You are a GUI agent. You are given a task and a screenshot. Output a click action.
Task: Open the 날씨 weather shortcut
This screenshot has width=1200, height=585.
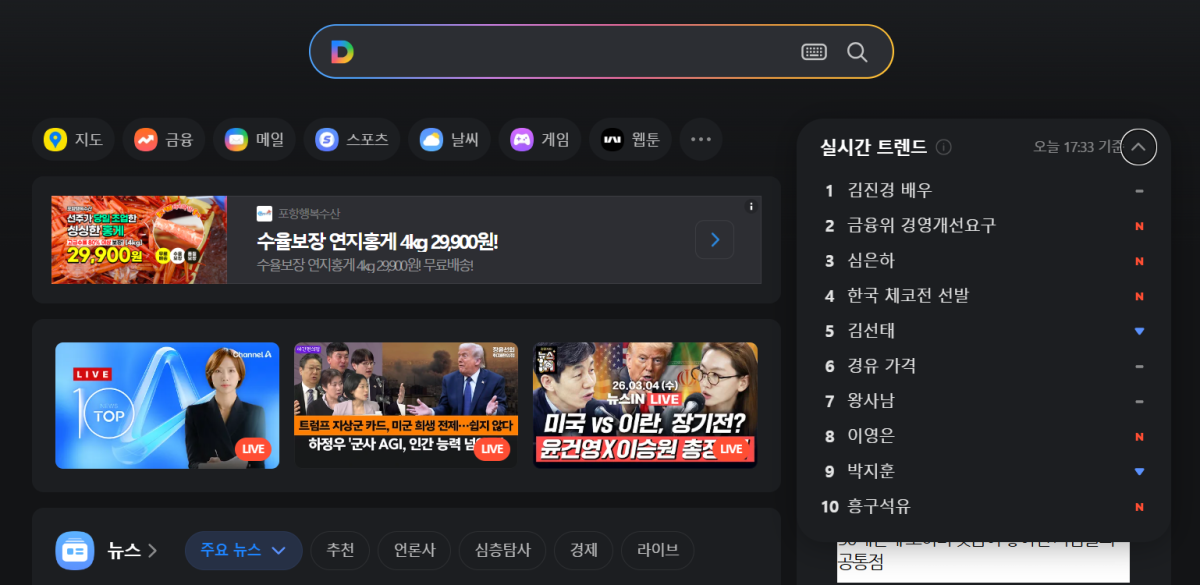(x=449, y=140)
